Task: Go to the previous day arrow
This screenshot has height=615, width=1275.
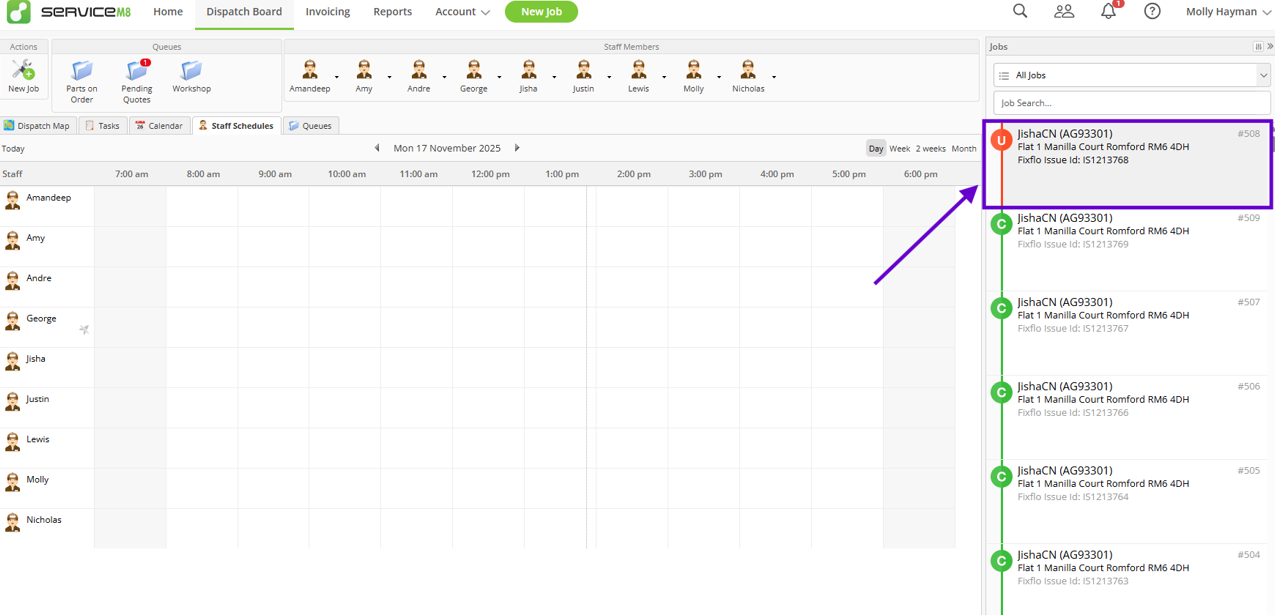Action: 377,148
